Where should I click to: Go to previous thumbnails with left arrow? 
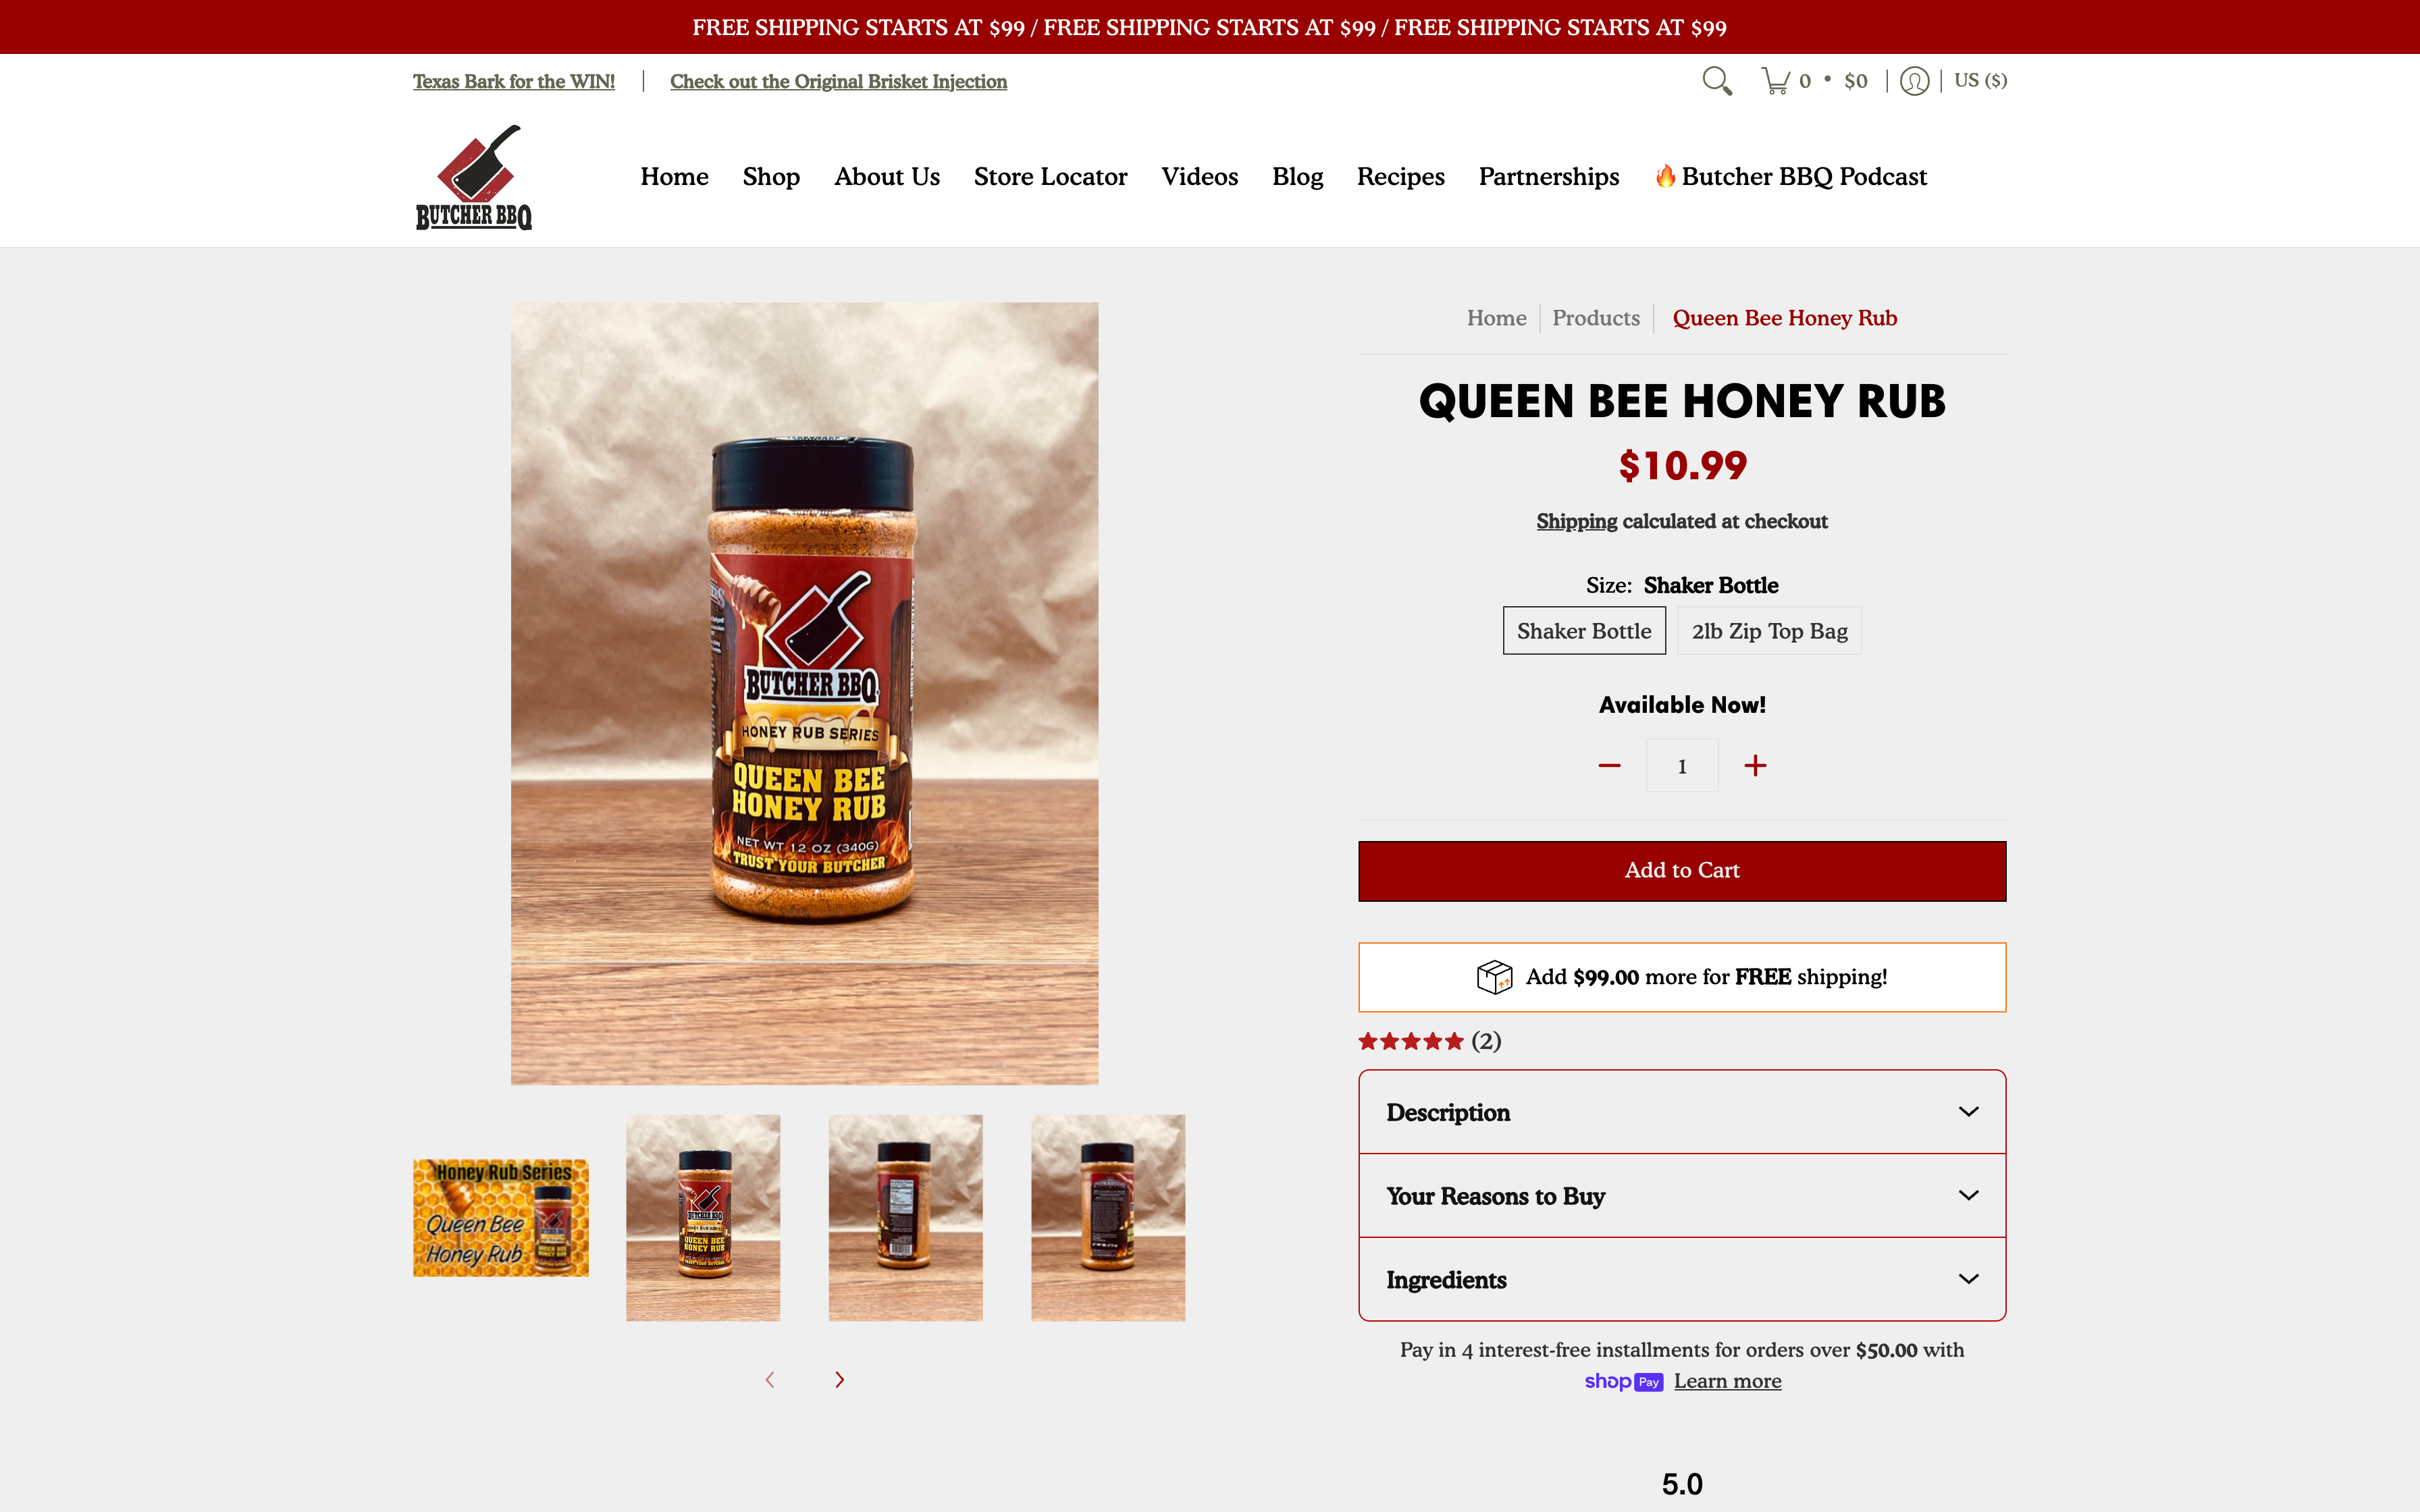click(x=770, y=1380)
